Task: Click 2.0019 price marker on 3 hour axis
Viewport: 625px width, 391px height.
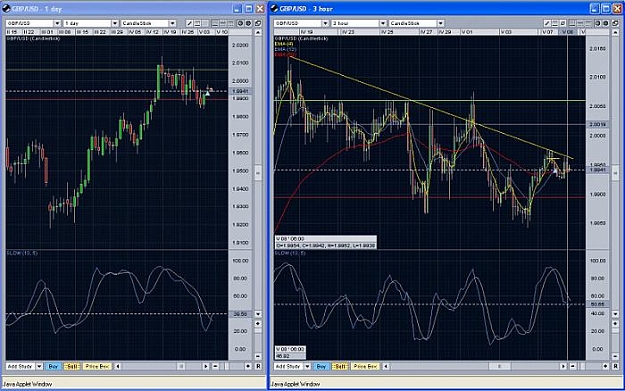Action: point(597,125)
